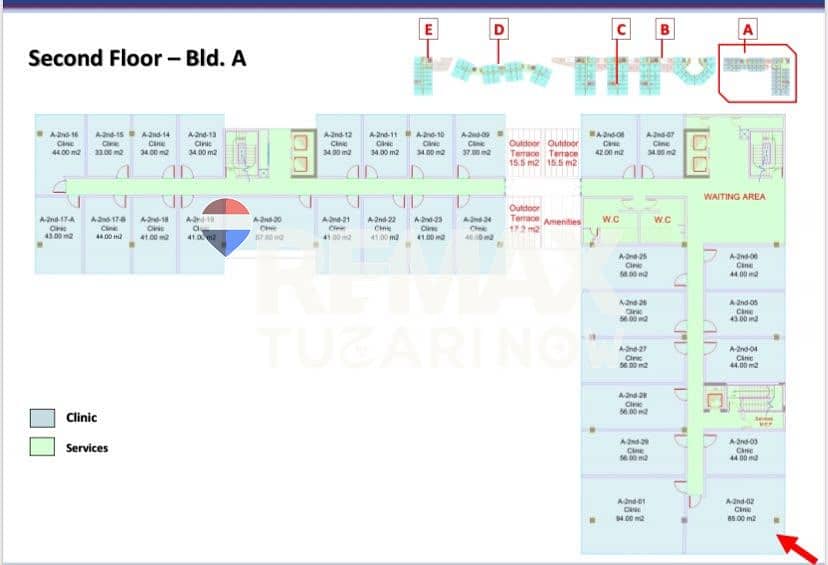Select clinic A-2nd-29 room label
This screenshot has width=828, height=565.
click(635, 450)
